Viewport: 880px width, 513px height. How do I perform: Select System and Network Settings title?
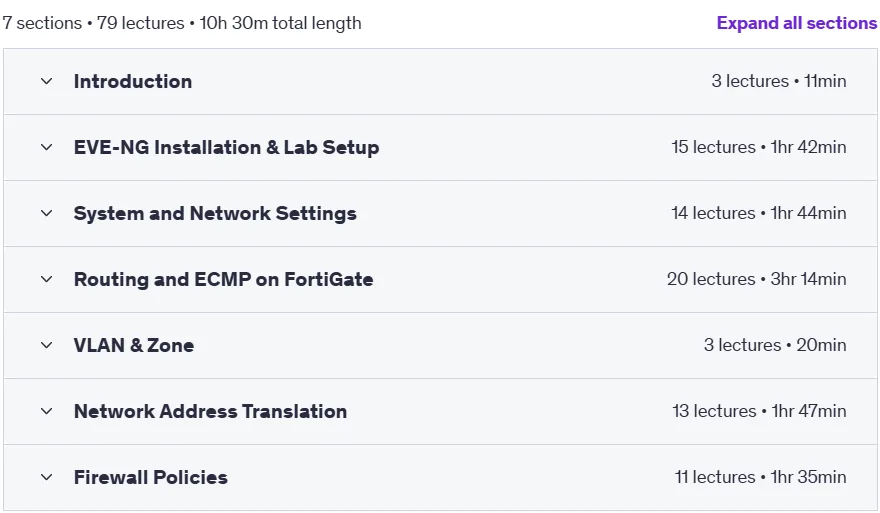216,213
